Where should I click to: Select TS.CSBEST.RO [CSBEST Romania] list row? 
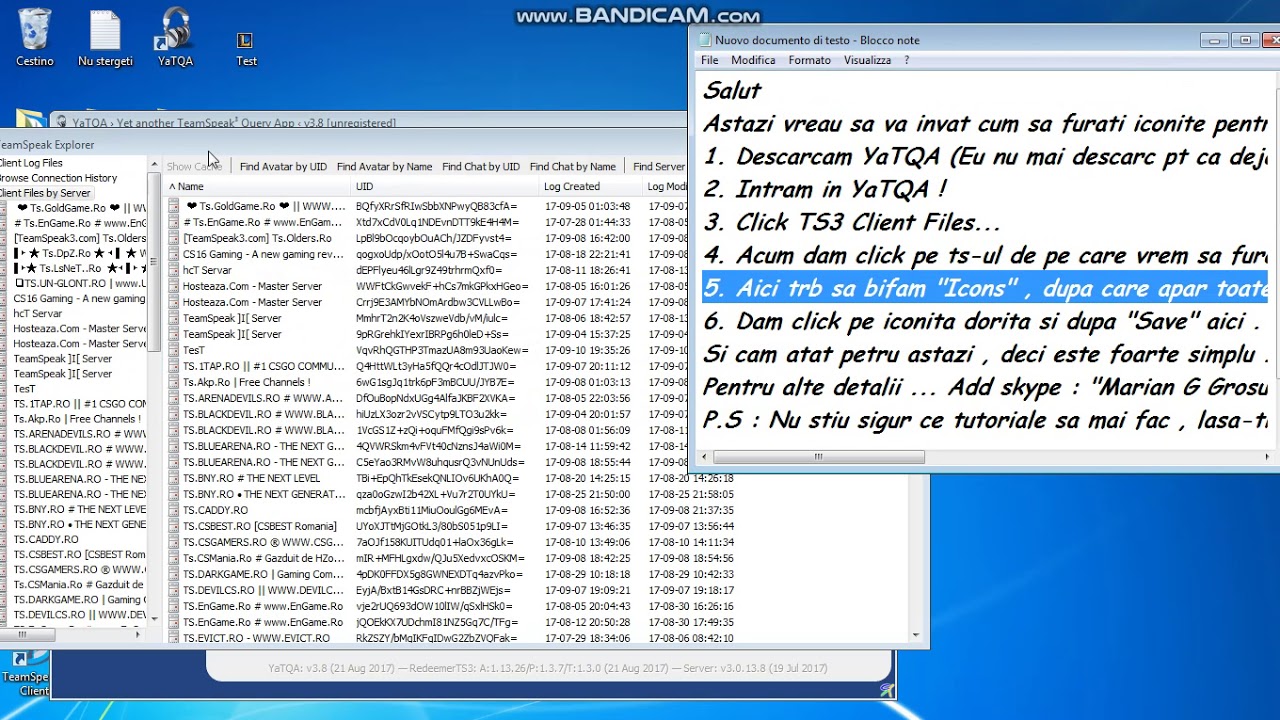[259, 526]
